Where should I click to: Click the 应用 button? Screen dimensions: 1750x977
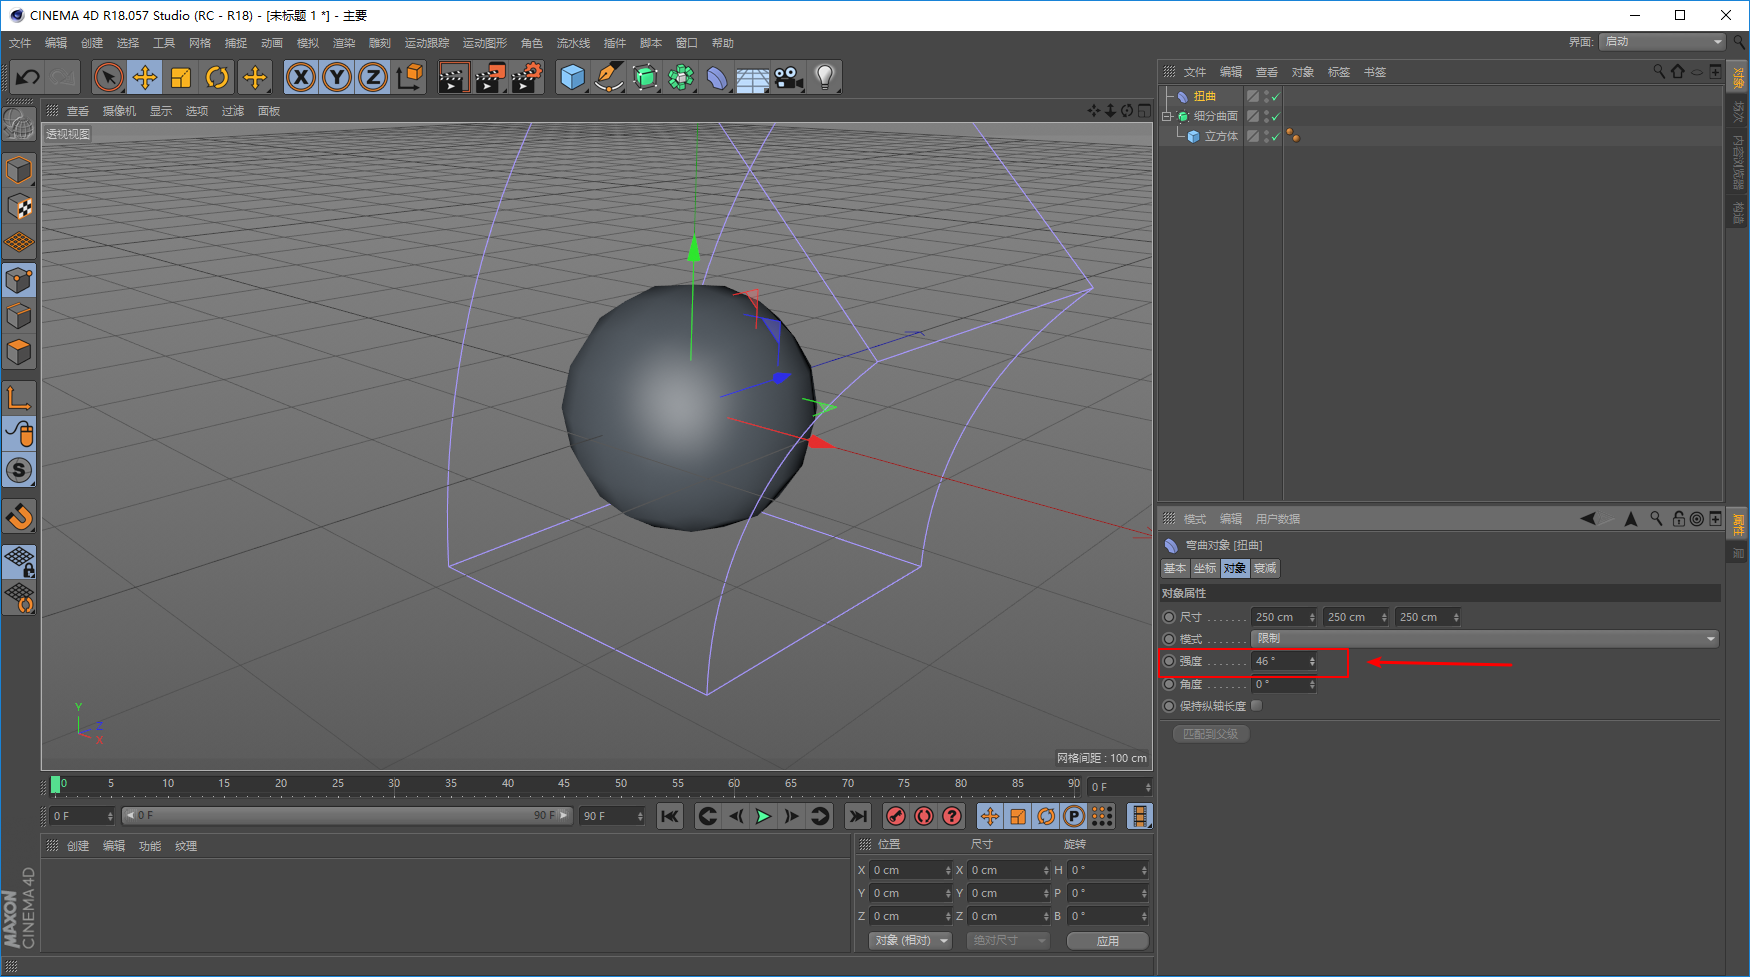[1108, 941]
